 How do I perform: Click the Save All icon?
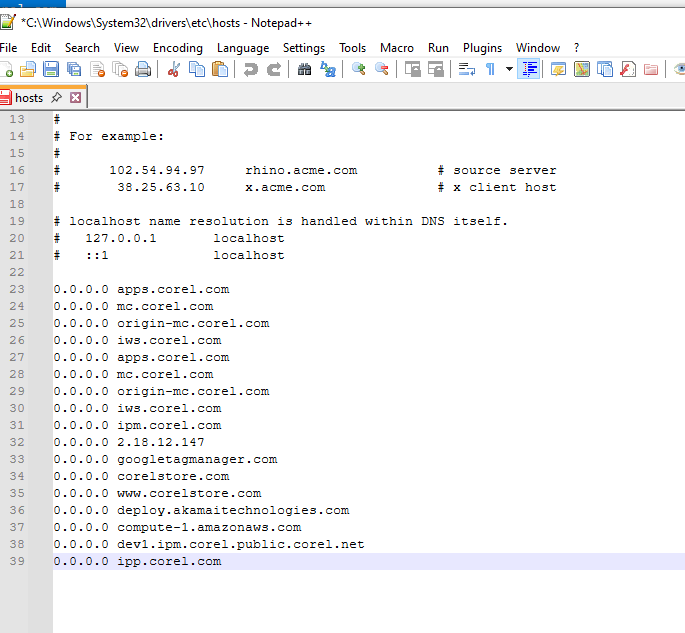[74, 69]
